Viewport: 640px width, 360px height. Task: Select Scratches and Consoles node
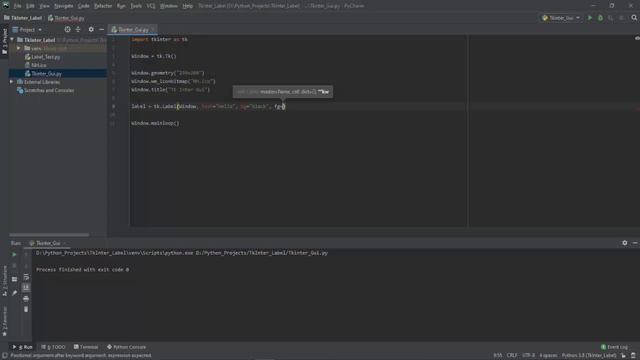click(x=49, y=91)
